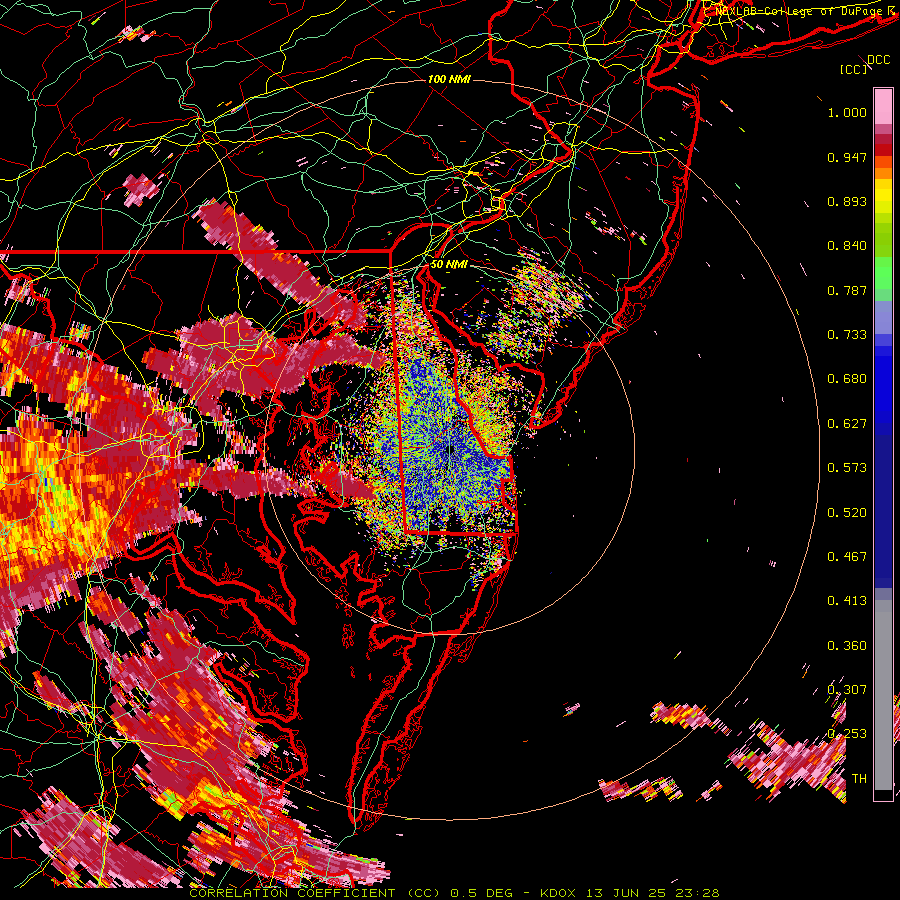The width and height of the screenshot is (900, 900).
Task: Select the 0.627 color scale value
Action: pos(847,424)
